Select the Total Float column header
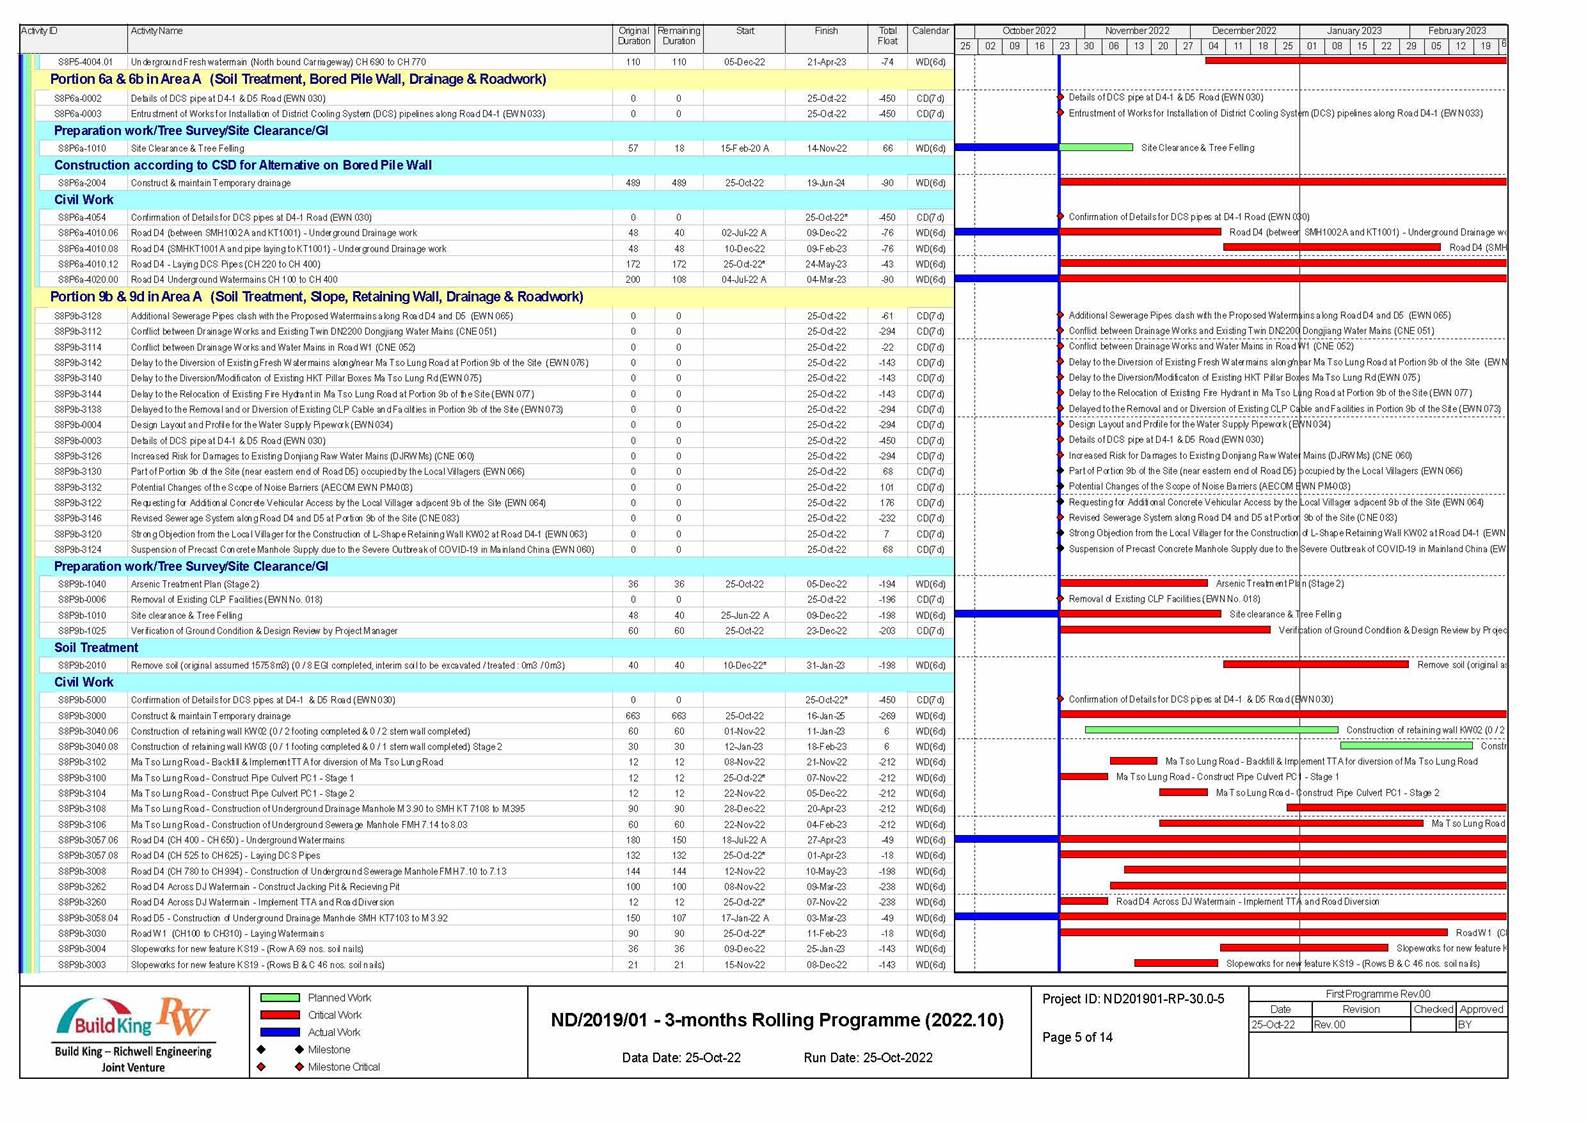The height and width of the screenshot is (1123, 1588). click(x=887, y=38)
